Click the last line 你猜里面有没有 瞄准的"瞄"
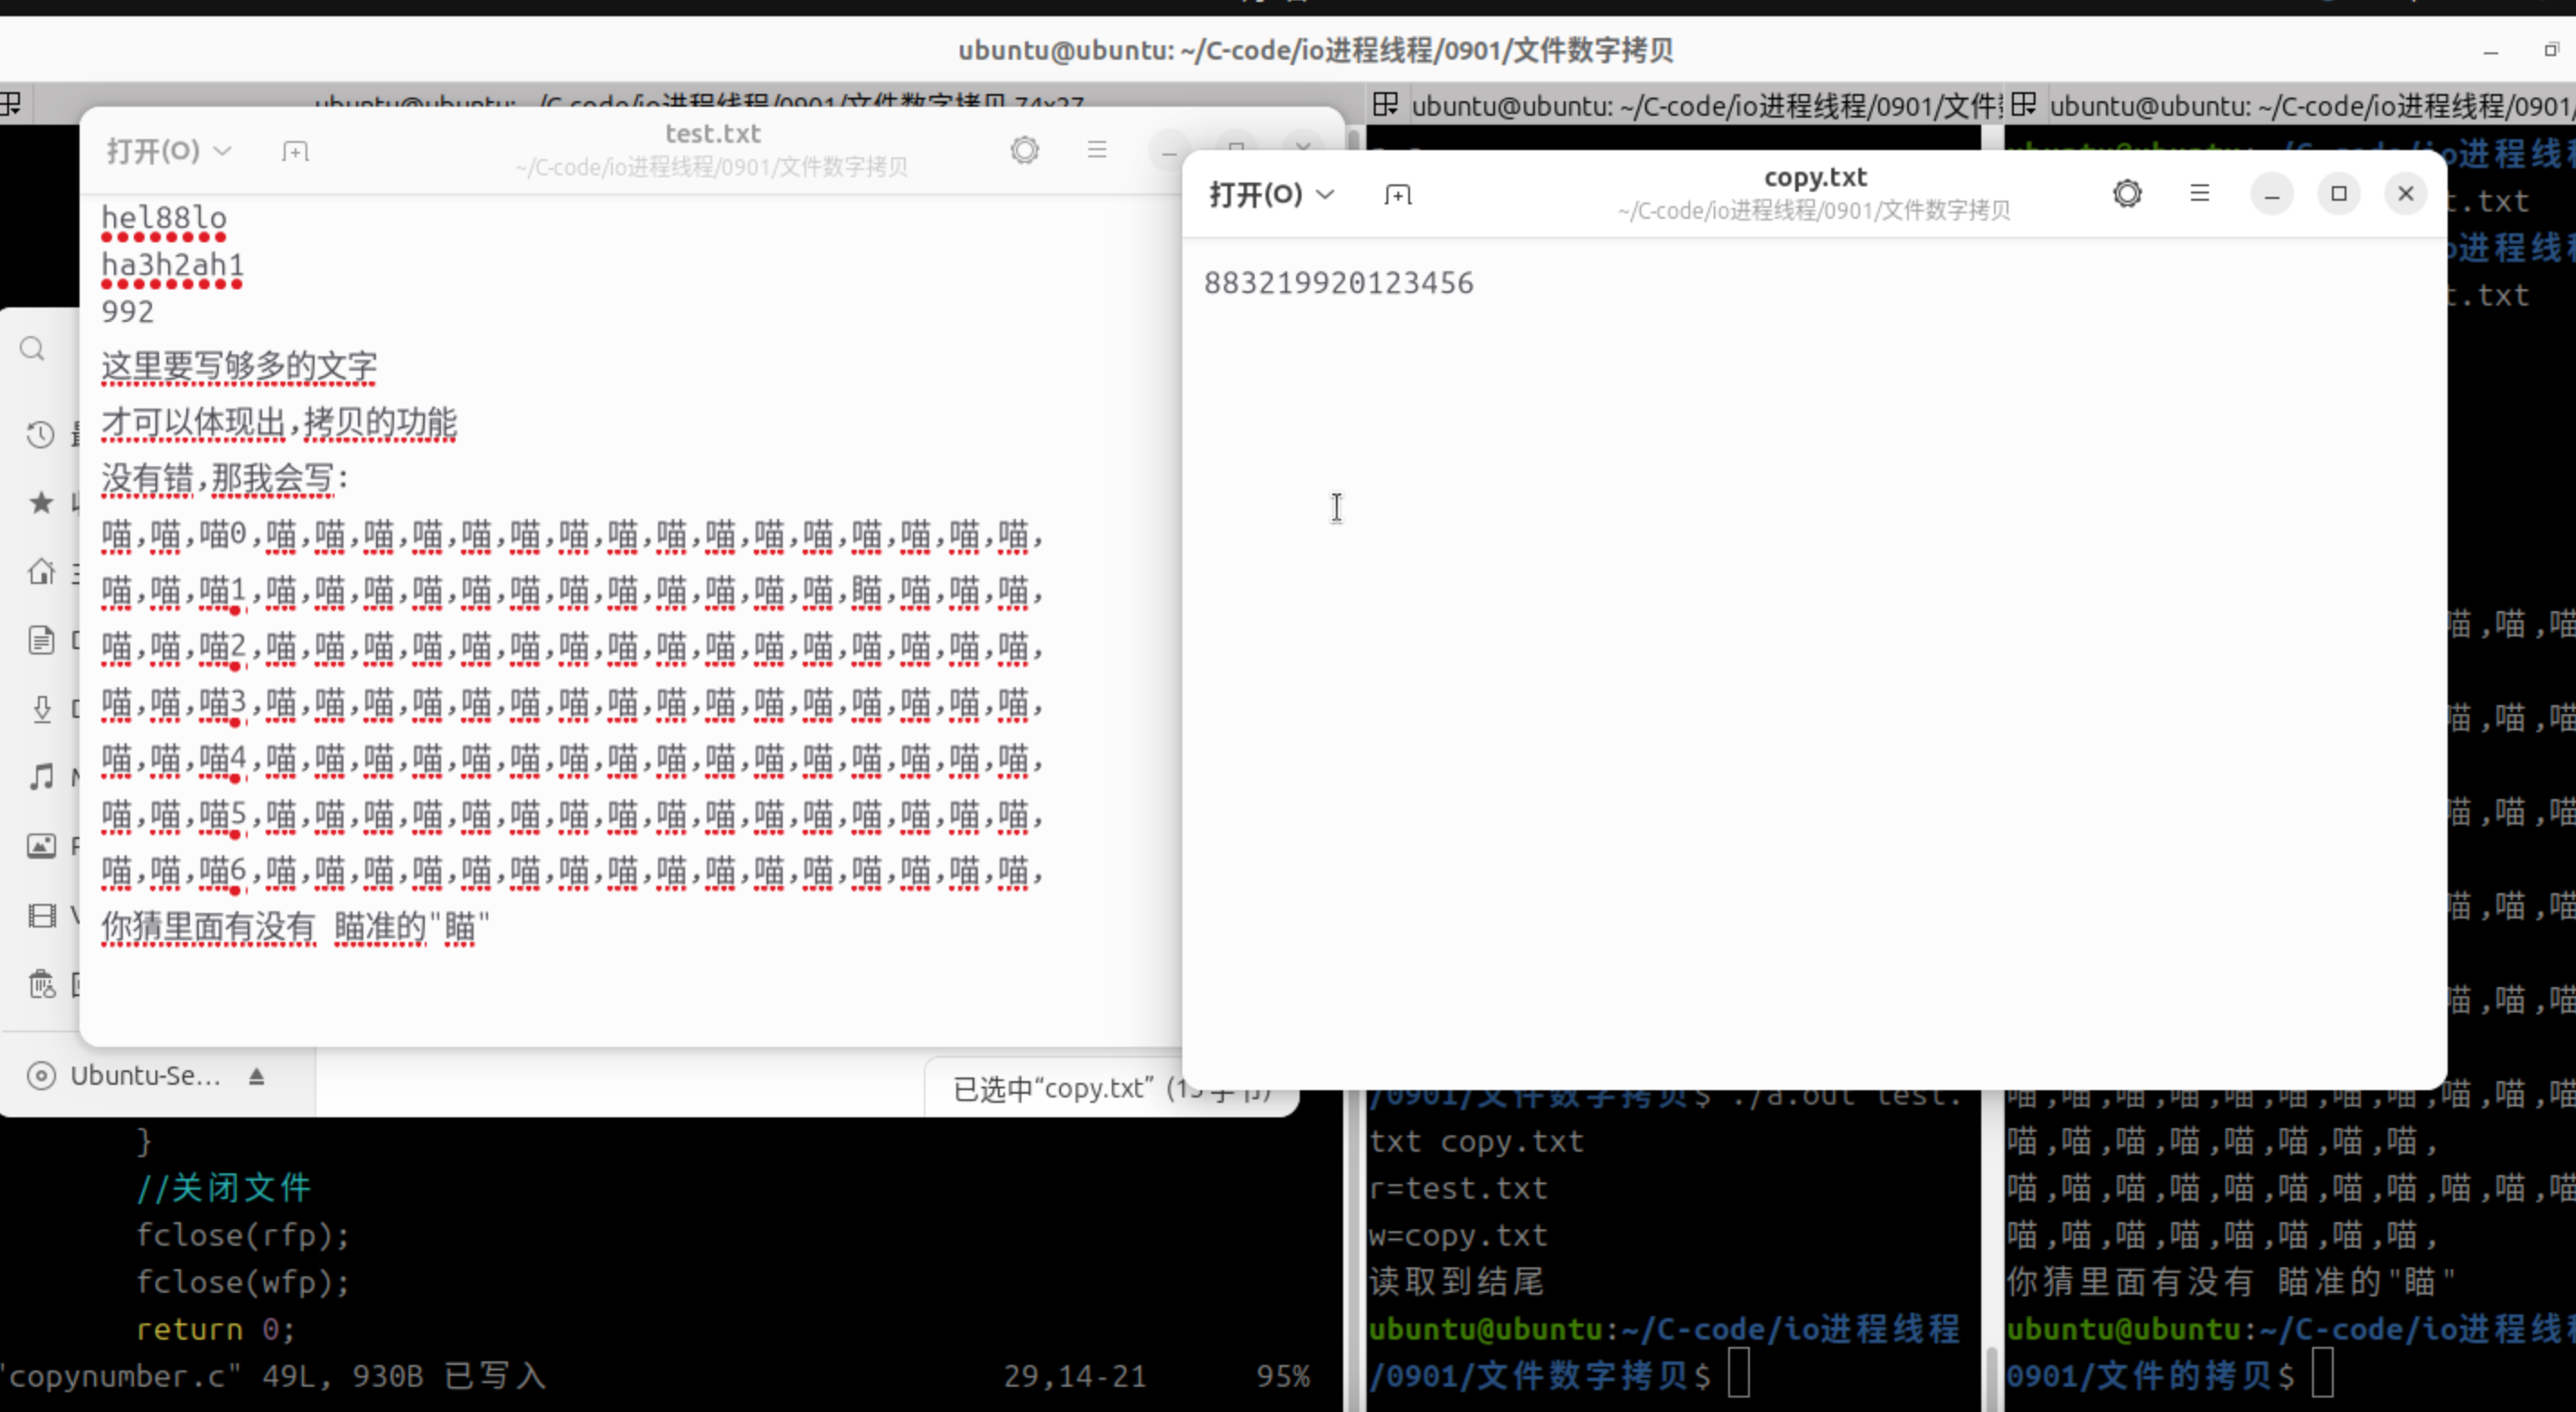Image resolution: width=2576 pixels, height=1412 pixels. pos(295,927)
